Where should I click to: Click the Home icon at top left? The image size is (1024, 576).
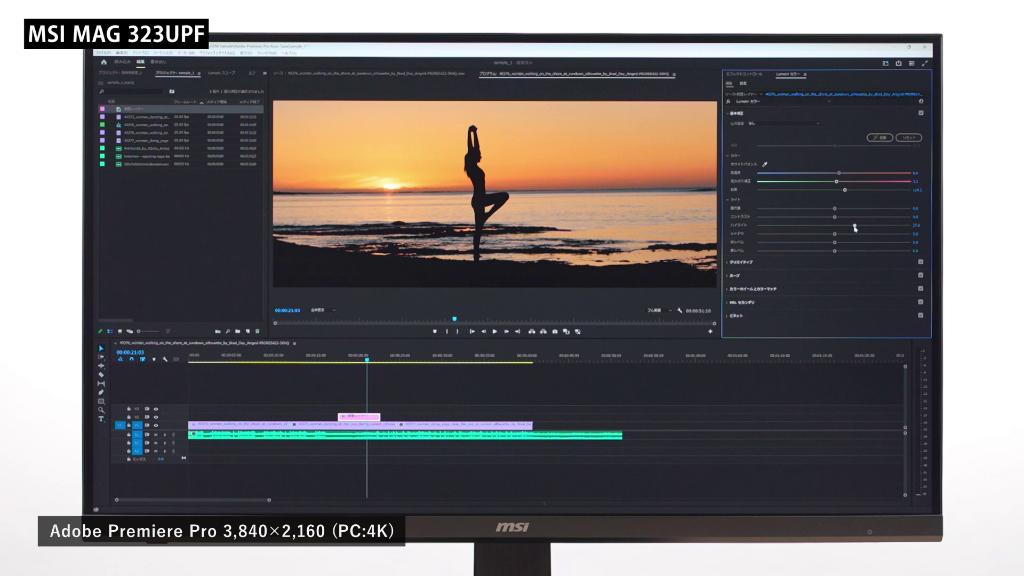[104, 62]
